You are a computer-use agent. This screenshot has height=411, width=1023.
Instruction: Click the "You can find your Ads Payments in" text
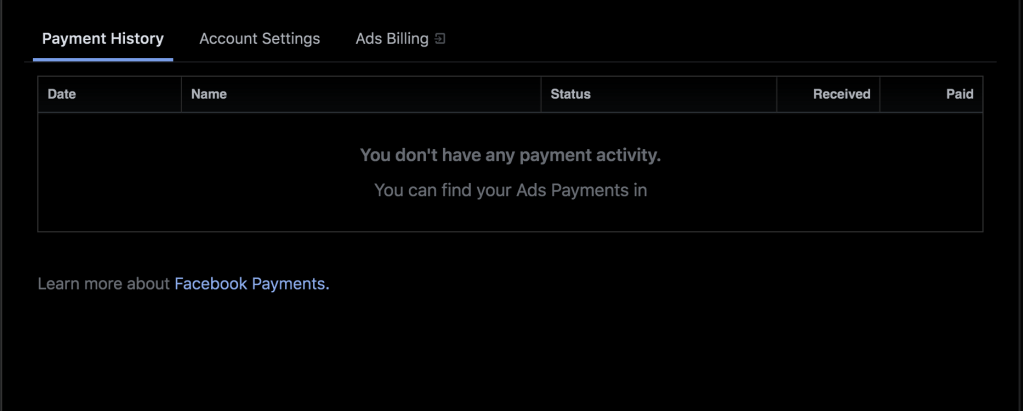(510, 189)
